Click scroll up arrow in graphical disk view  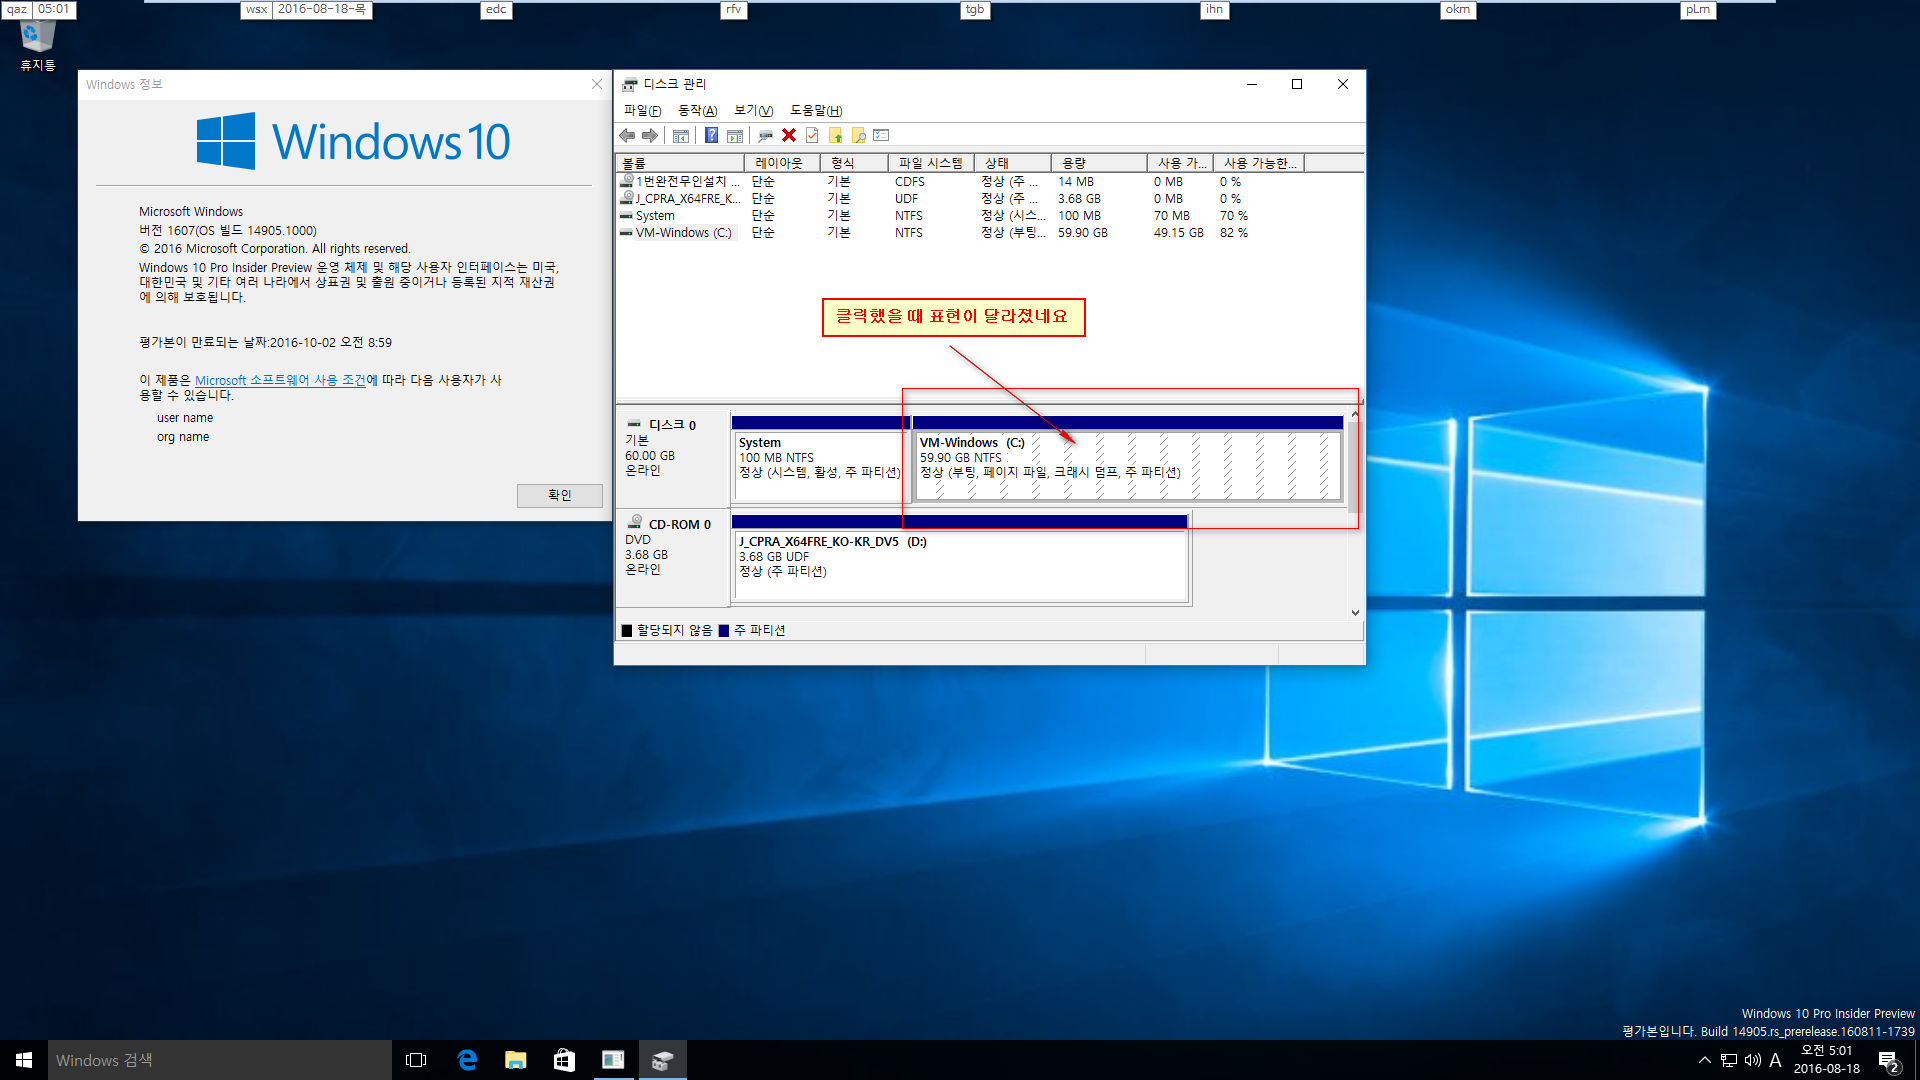click(1355, 414)
